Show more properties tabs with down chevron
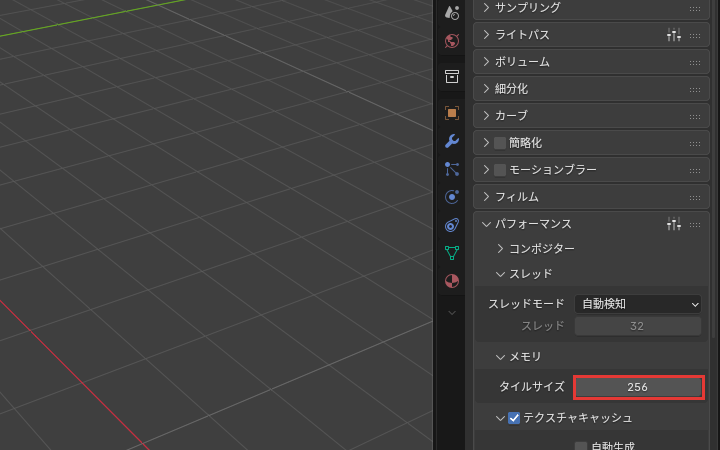The image size is (720, 450). coord(452,313)
